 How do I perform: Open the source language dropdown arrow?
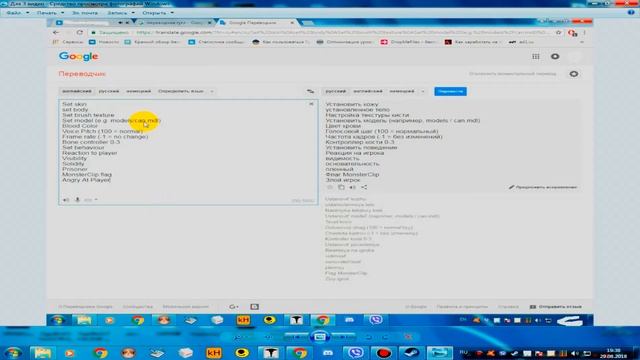212,91
